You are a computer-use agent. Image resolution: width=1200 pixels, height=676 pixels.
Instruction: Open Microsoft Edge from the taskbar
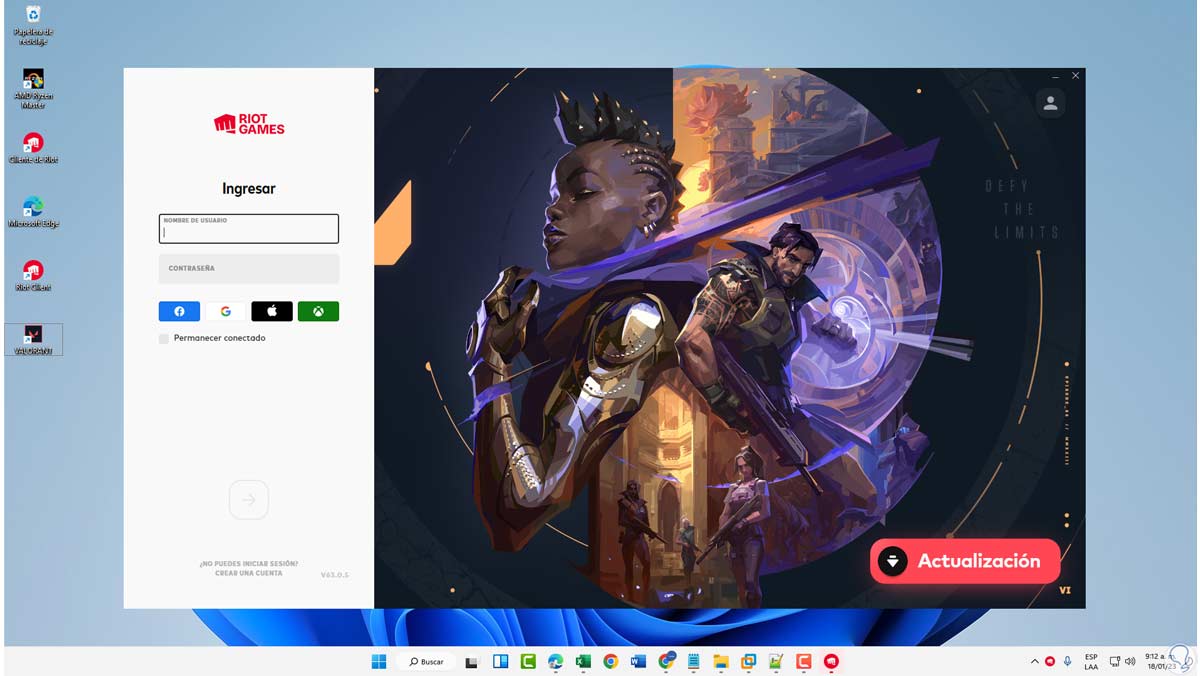point(556,661)
